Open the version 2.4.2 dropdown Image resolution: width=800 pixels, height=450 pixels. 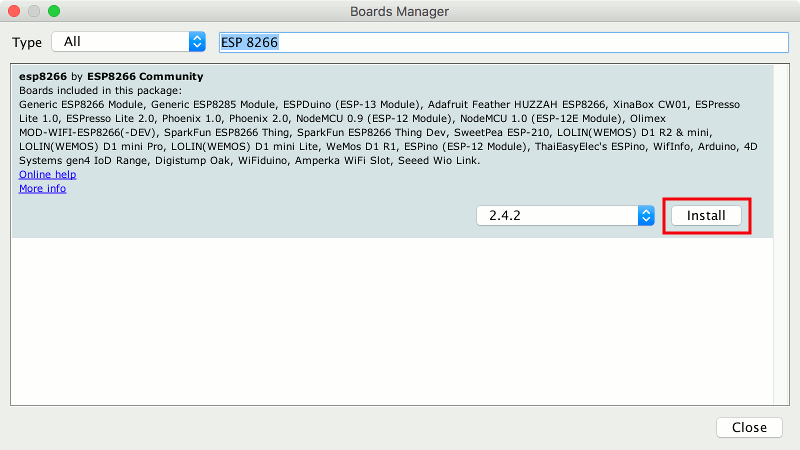(565, 215)
